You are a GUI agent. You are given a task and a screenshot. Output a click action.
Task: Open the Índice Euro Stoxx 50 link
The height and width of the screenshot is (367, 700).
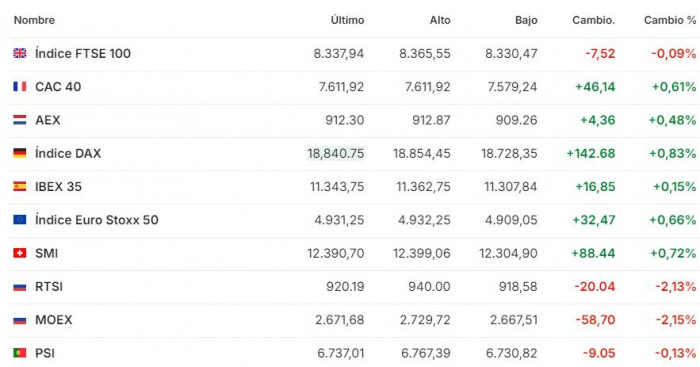coord(97,220)
